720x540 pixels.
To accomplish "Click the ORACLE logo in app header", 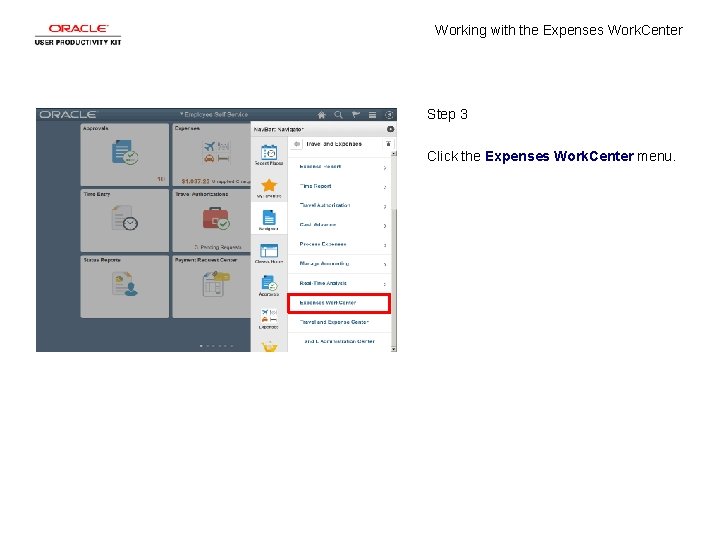I will pyautogui.click(x=68, y=114).
